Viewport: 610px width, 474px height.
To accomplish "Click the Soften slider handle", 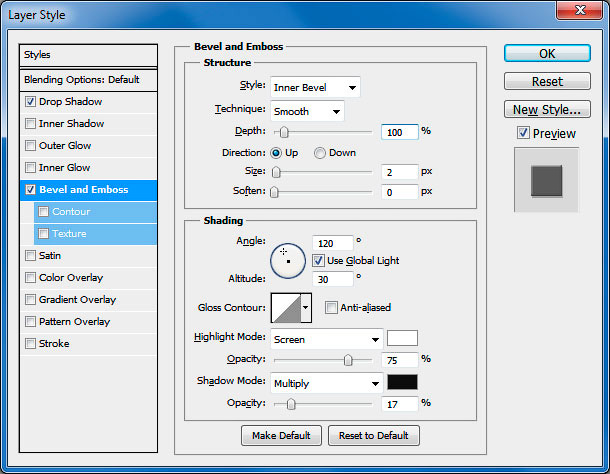I will click(x=274, y=192).
